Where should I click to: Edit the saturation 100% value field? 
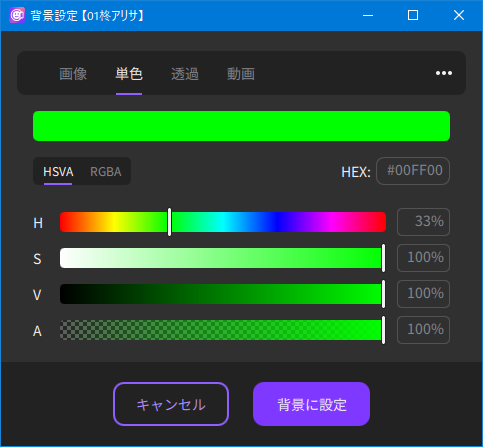[x=423, y=258]
